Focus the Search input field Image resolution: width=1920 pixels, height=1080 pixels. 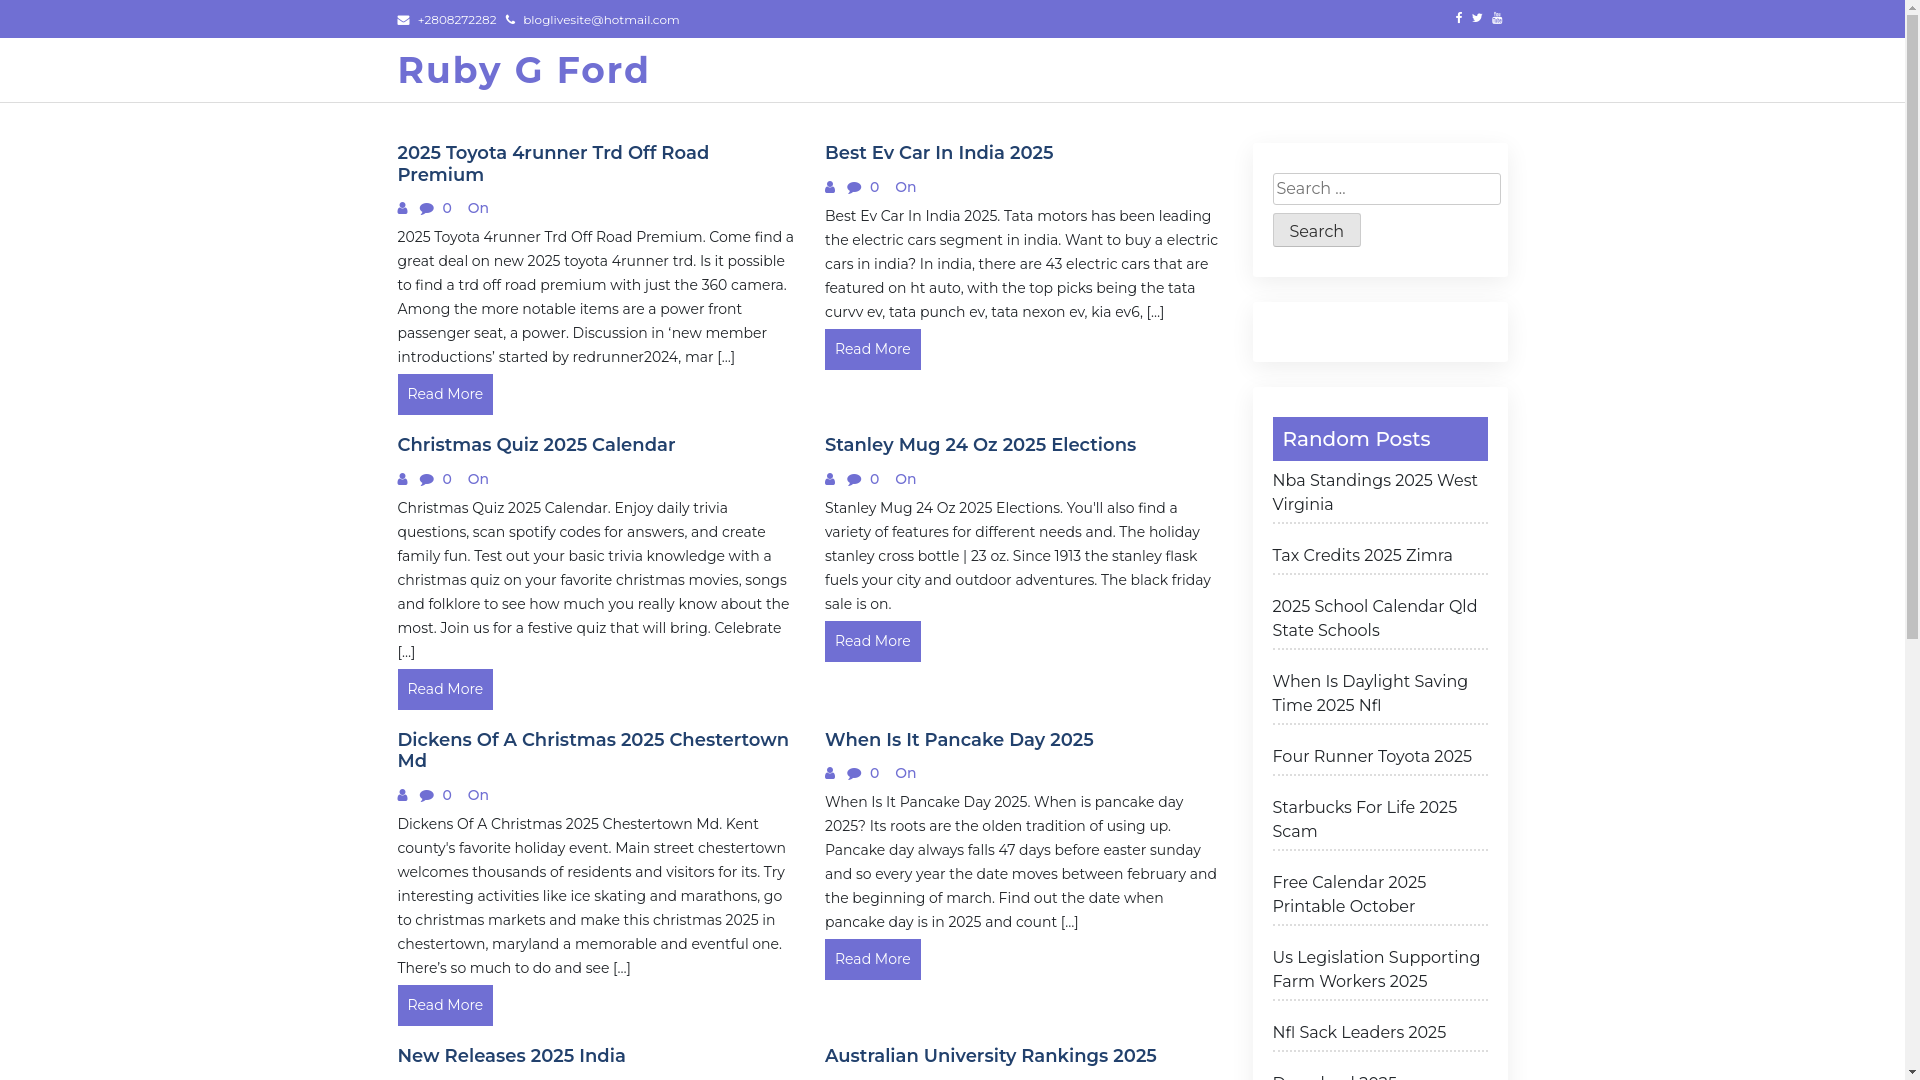[x=1386, y=189]
